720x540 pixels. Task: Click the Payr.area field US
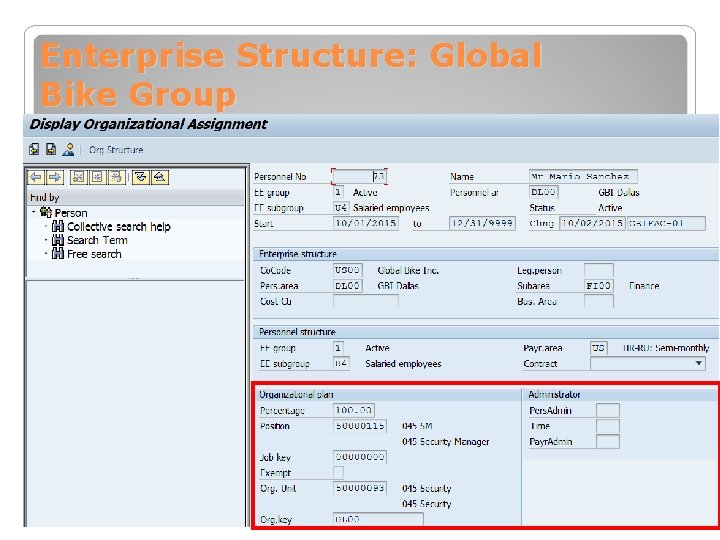pos(599,348)
